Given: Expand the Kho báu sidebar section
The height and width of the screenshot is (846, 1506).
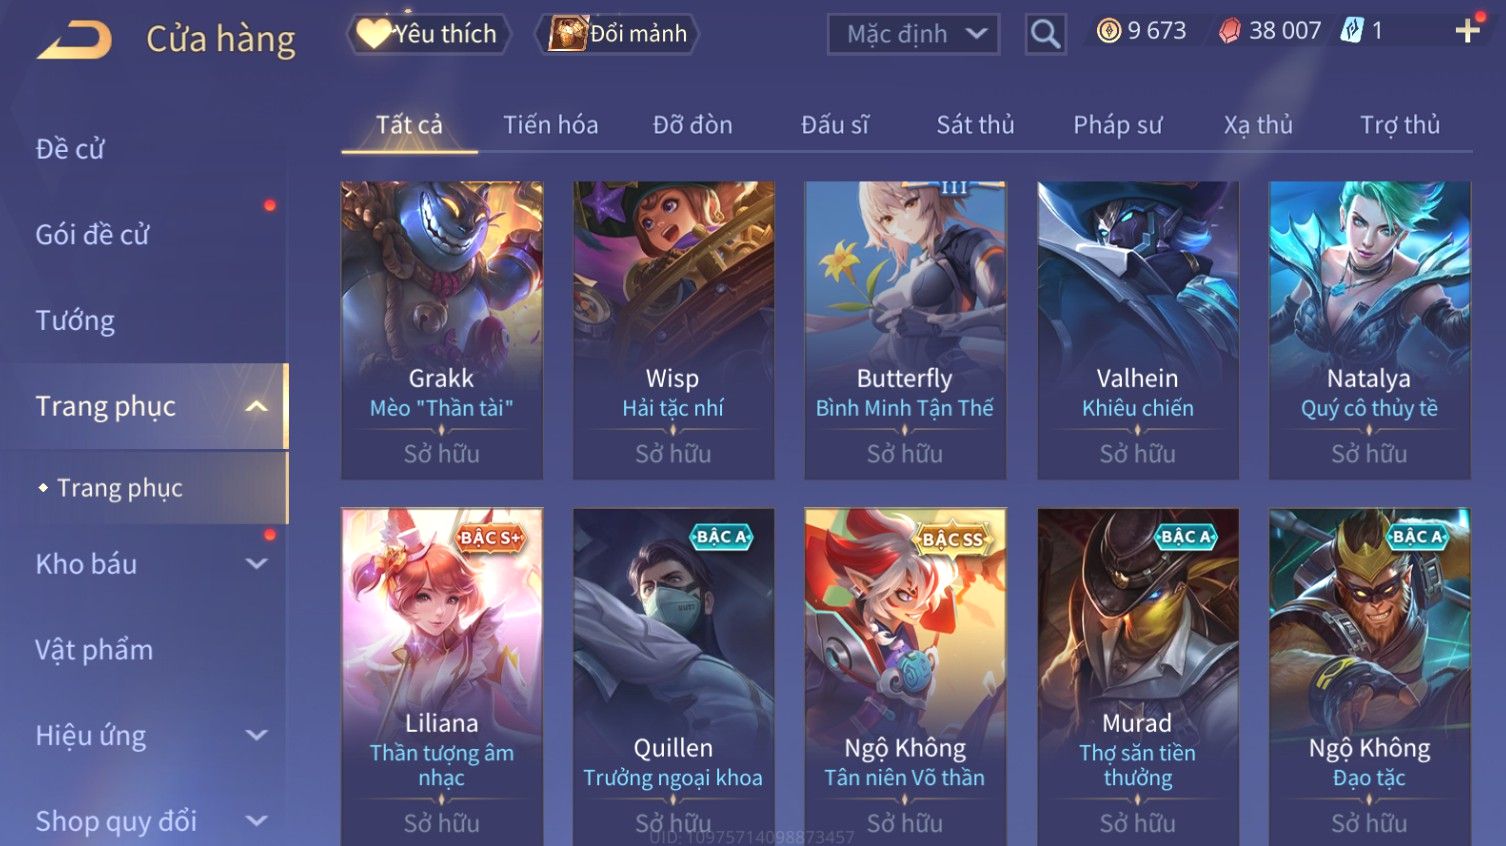Looking at the screenshot, I should pos(257,564).
